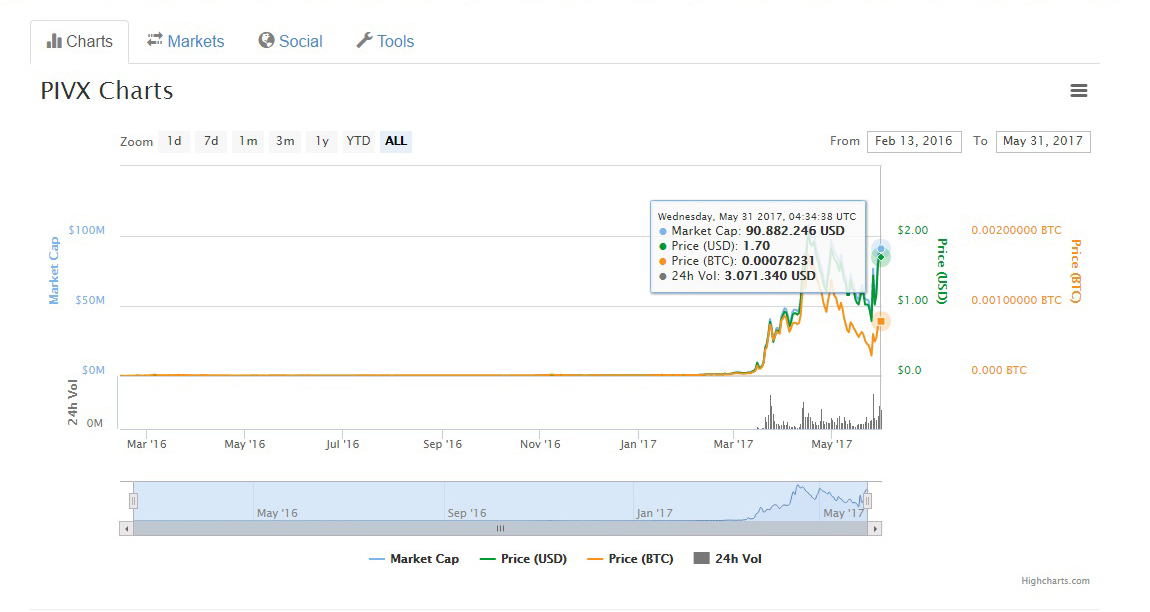Click the 0.00200000 BTC axis label
The height and width of the screenshot is (612, 1150).
coord(1017,230)
